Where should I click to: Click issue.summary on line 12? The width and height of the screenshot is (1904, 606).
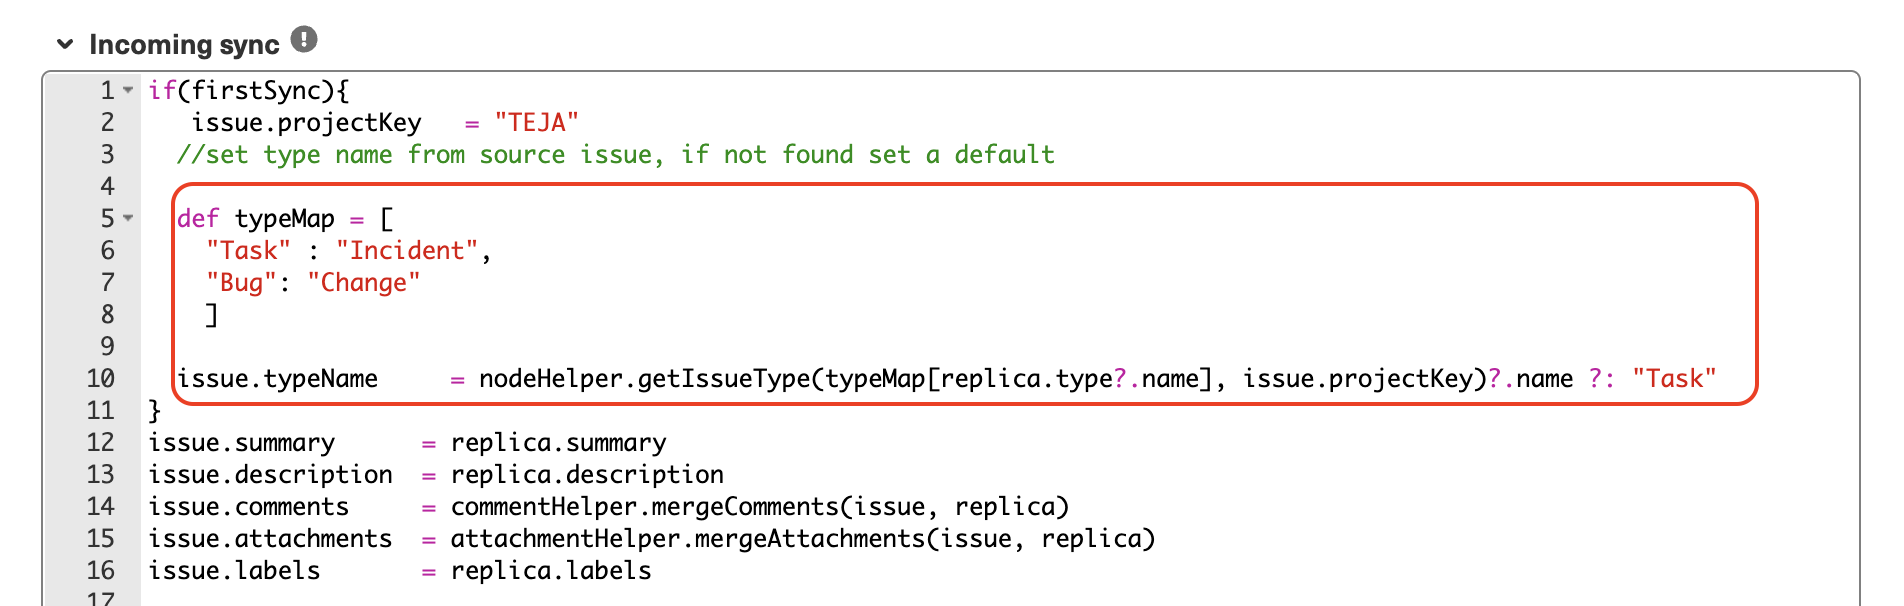(242, 442)
